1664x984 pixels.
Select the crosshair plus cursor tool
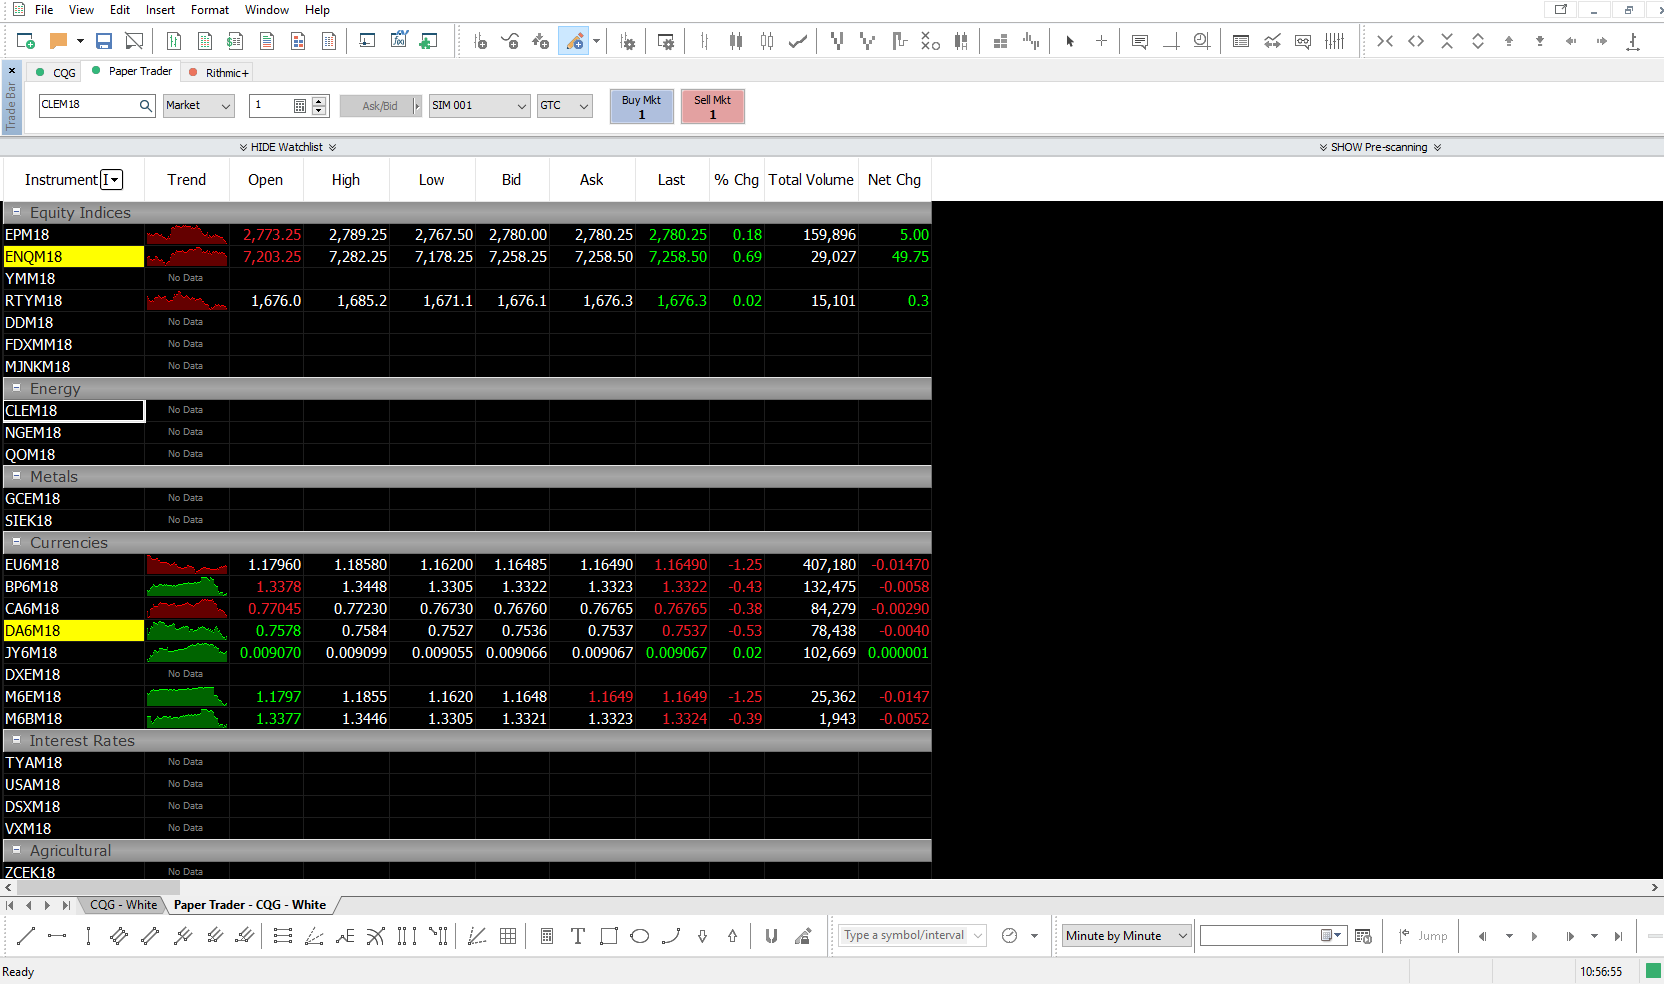point(1101,41)
